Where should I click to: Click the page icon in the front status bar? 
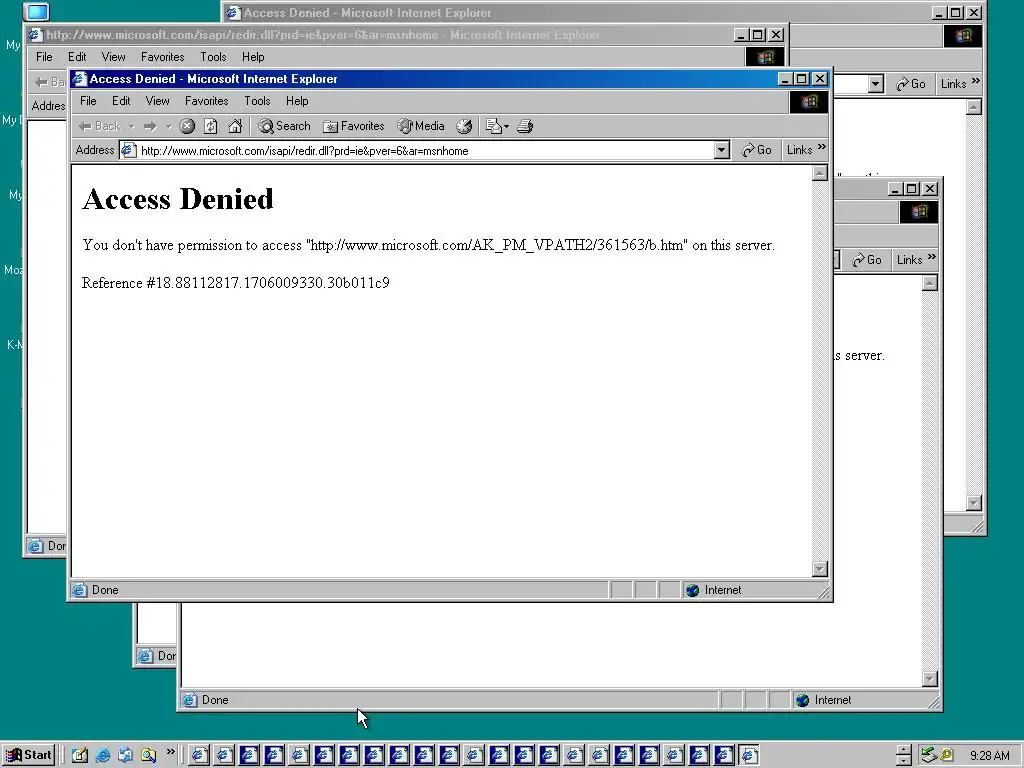coord(80,590)
